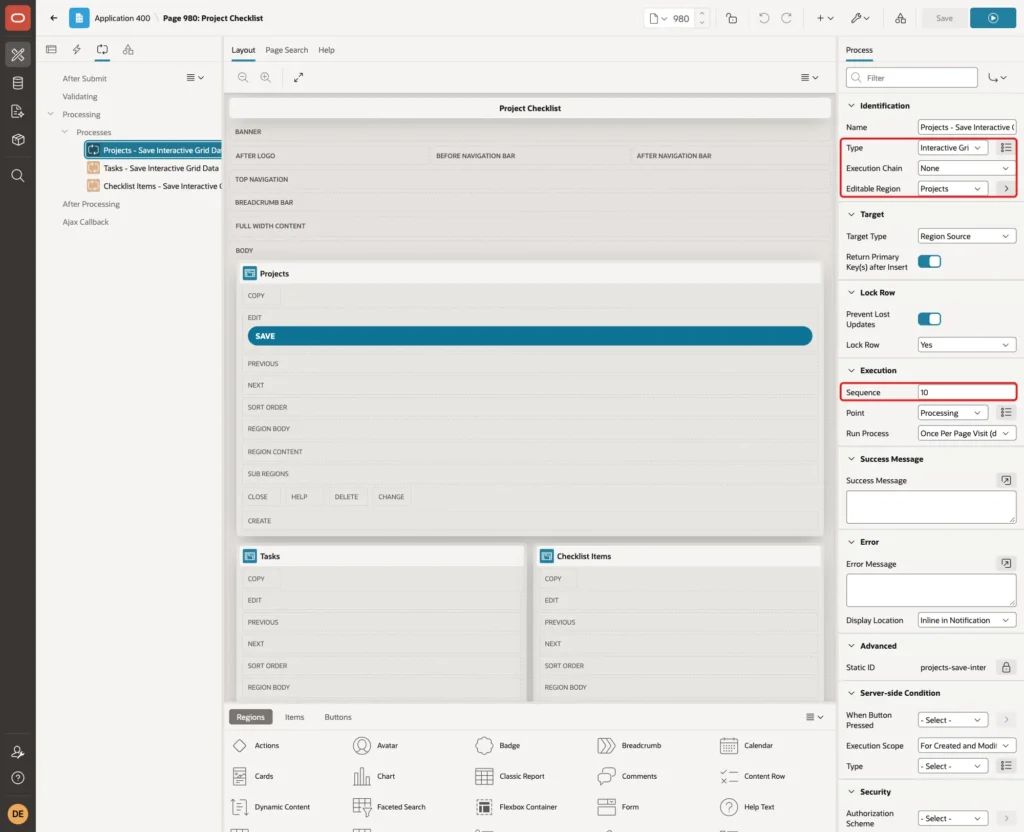This screenshot has width=1024, height=832.
Task: Redo the last change
Action: [x=786, y=18]
